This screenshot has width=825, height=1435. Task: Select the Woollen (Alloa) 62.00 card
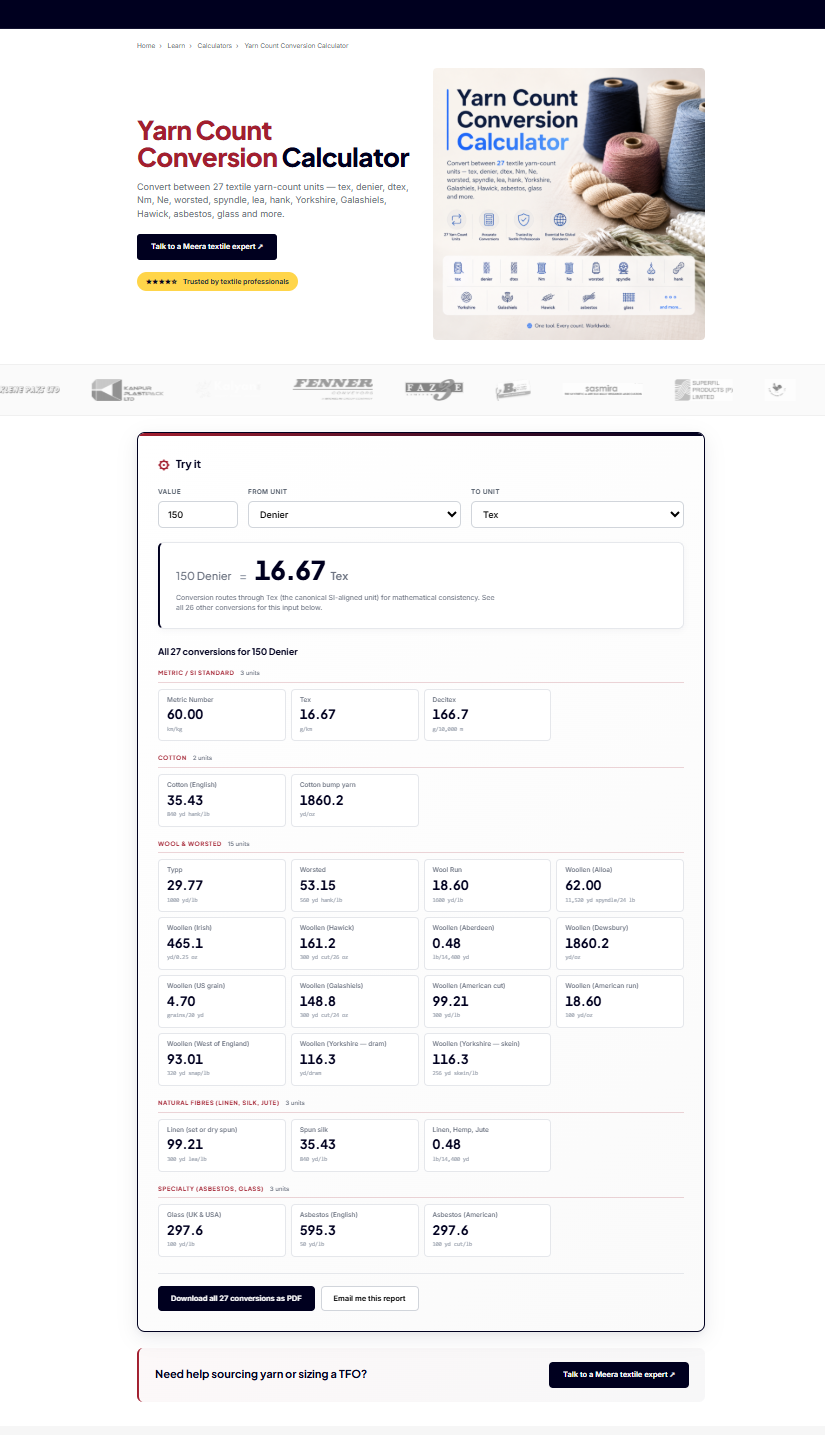620,885
